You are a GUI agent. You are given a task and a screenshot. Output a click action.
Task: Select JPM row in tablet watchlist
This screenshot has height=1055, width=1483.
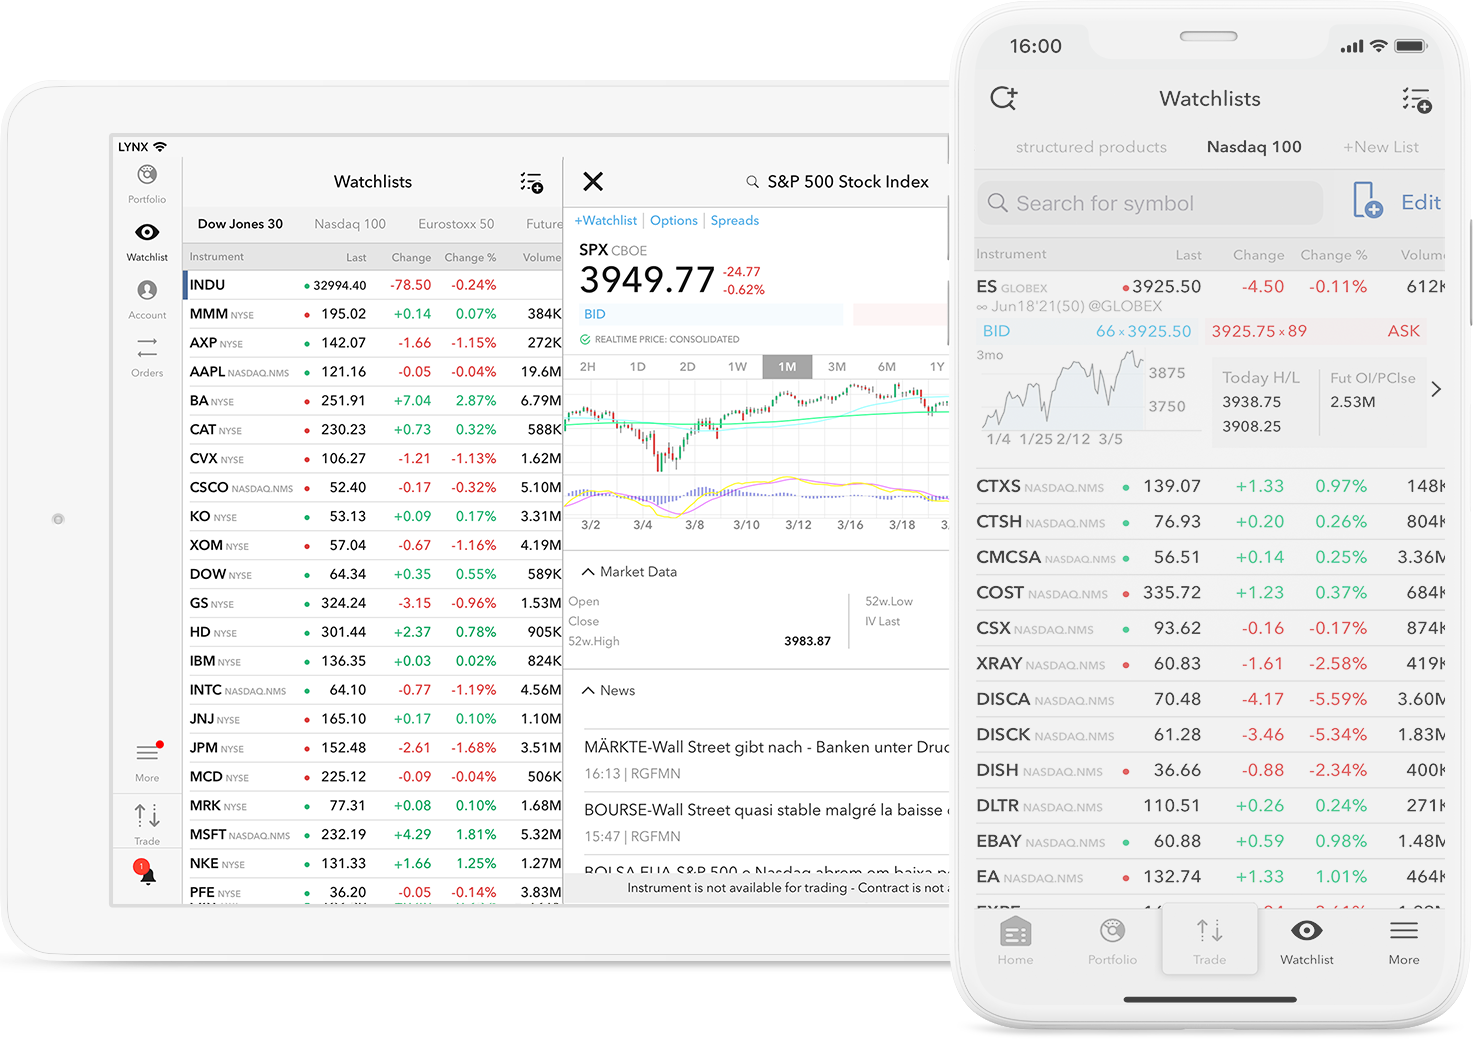374,748
